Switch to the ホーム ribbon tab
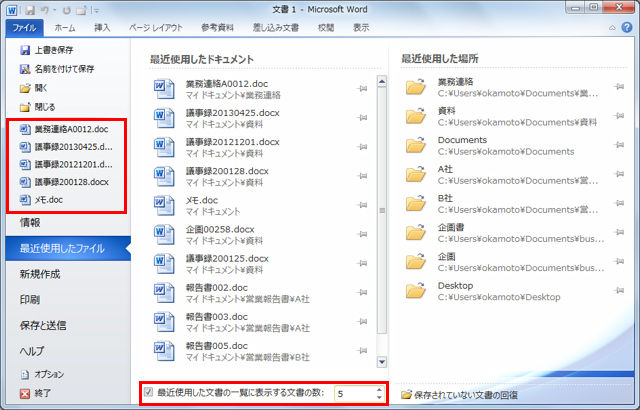The image size is (640, 410). point(64,28)
